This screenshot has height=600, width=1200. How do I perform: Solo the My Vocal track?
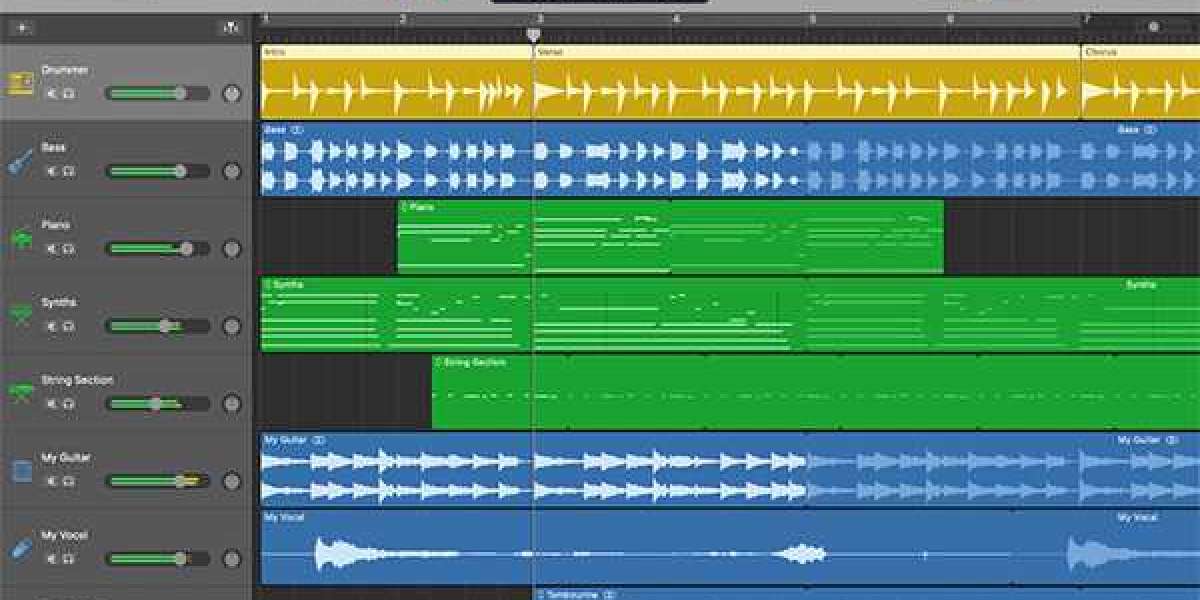[69, 558]
